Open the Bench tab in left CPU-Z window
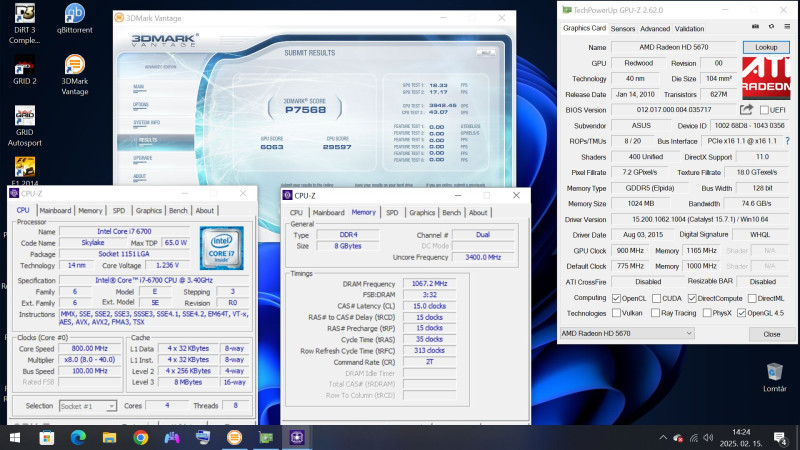 click(x=178, y=210)
